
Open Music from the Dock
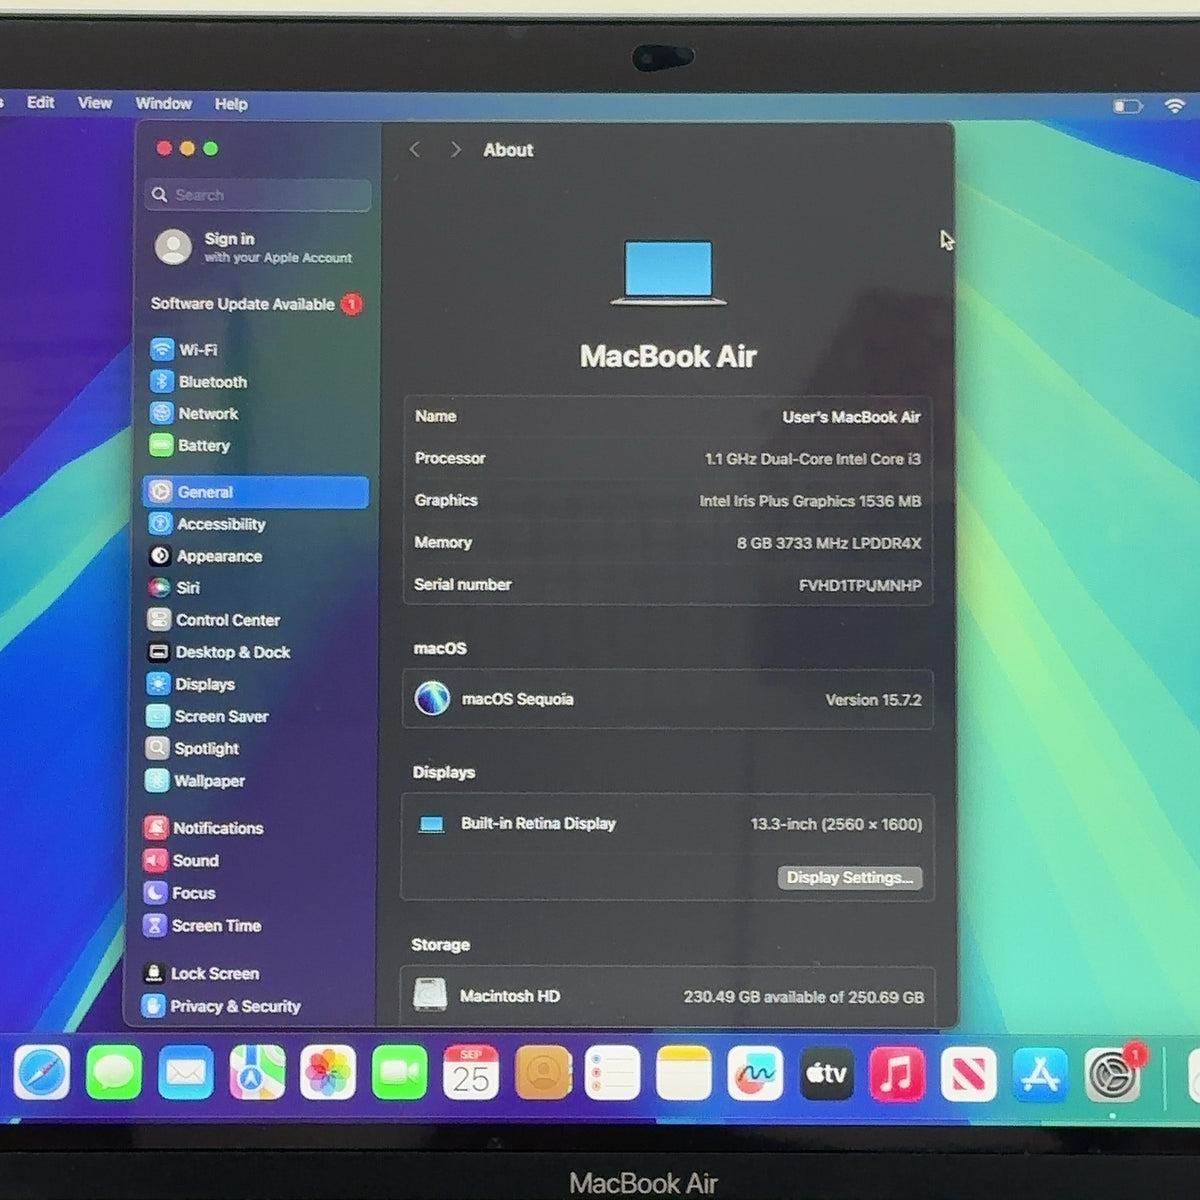point(898,1073)
